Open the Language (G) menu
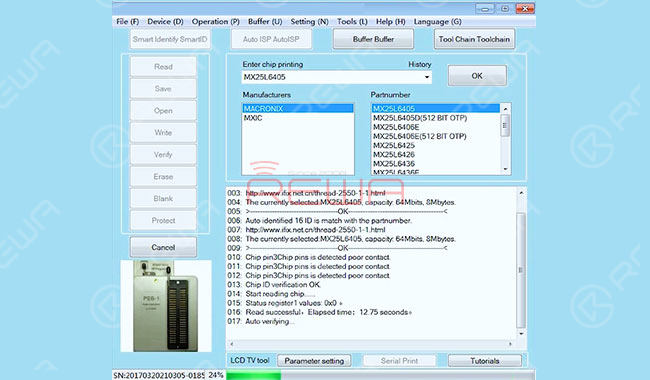 pos(437,22)
